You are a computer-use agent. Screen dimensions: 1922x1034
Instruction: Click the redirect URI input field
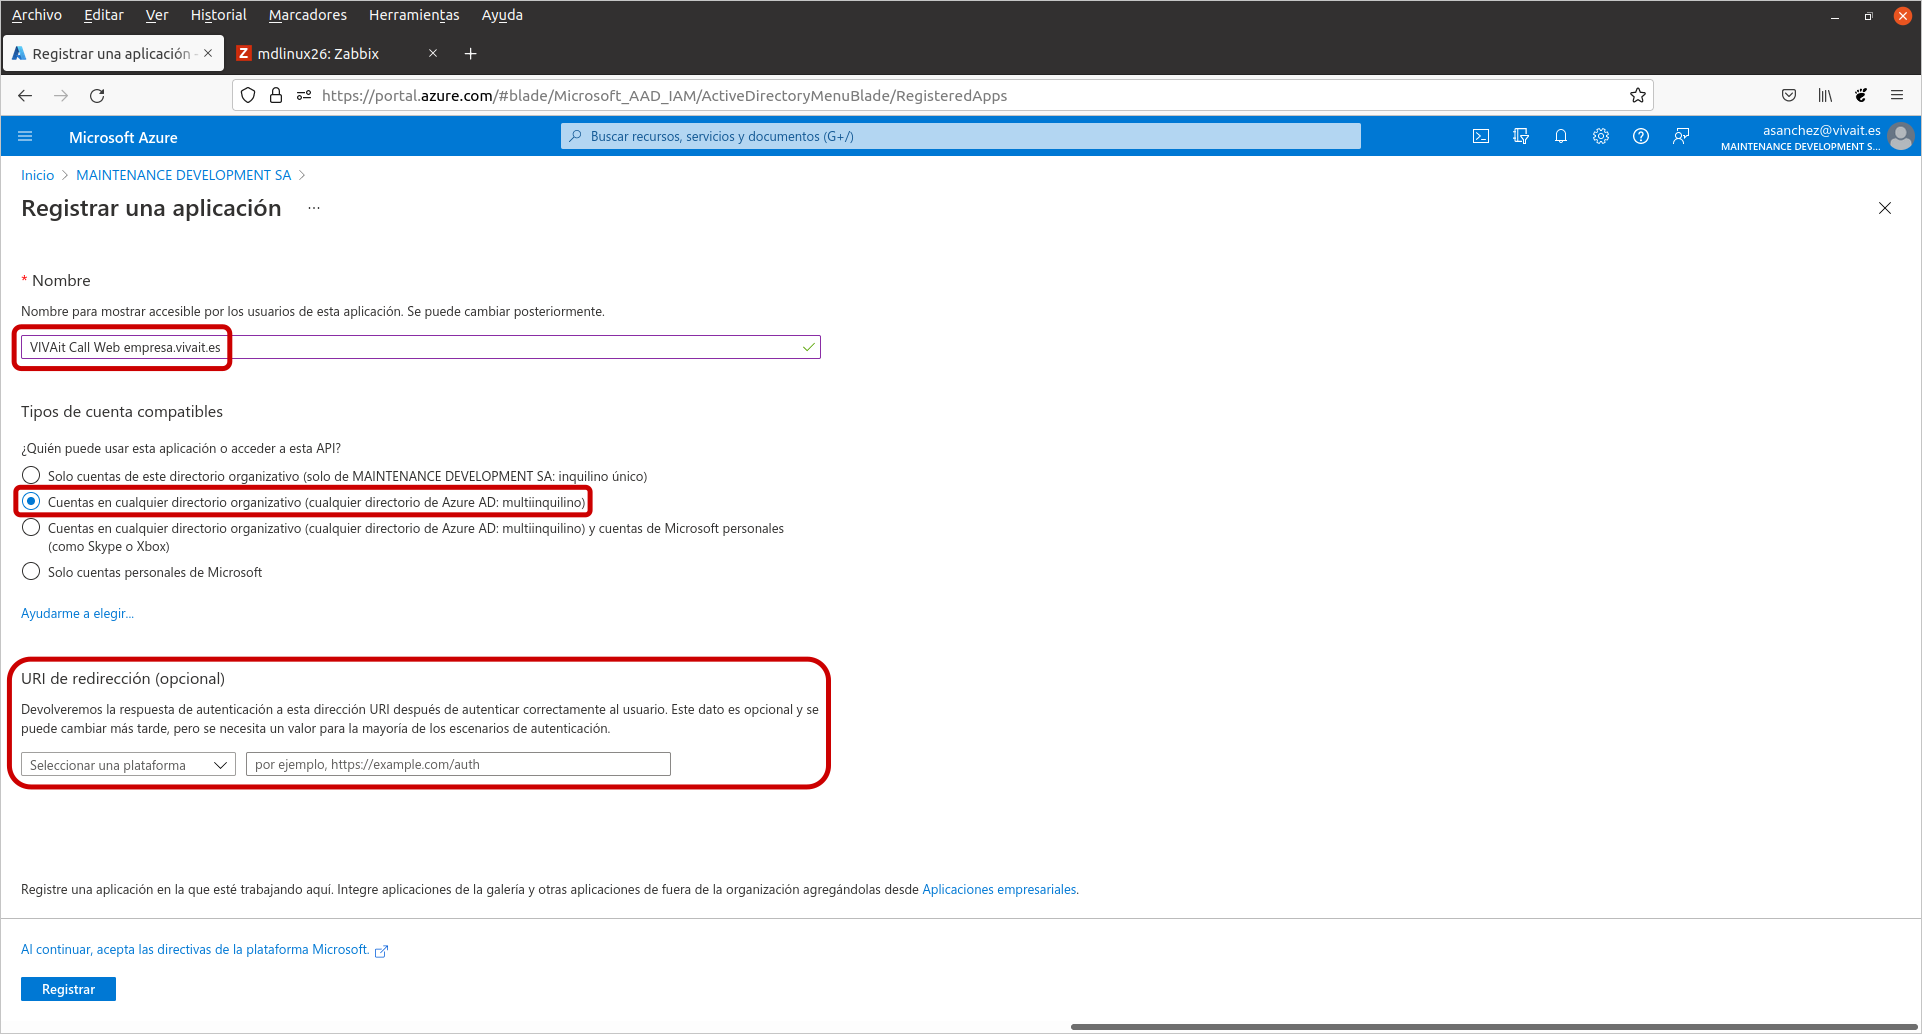458,764
